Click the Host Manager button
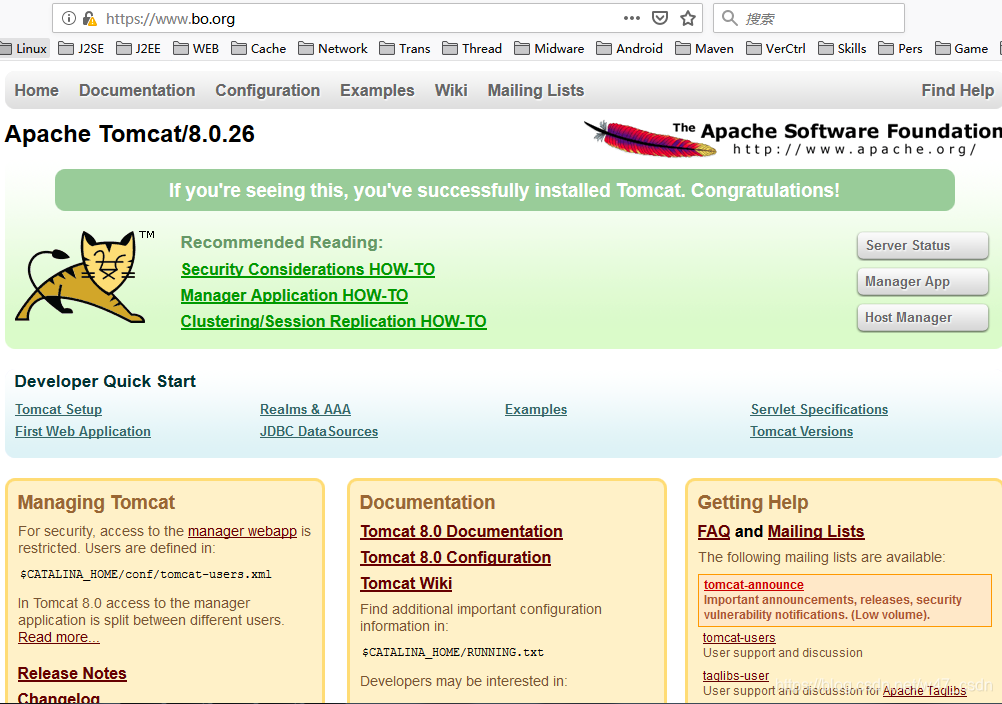This screenshot has width=1002, height=704. (x=923, y=318)
